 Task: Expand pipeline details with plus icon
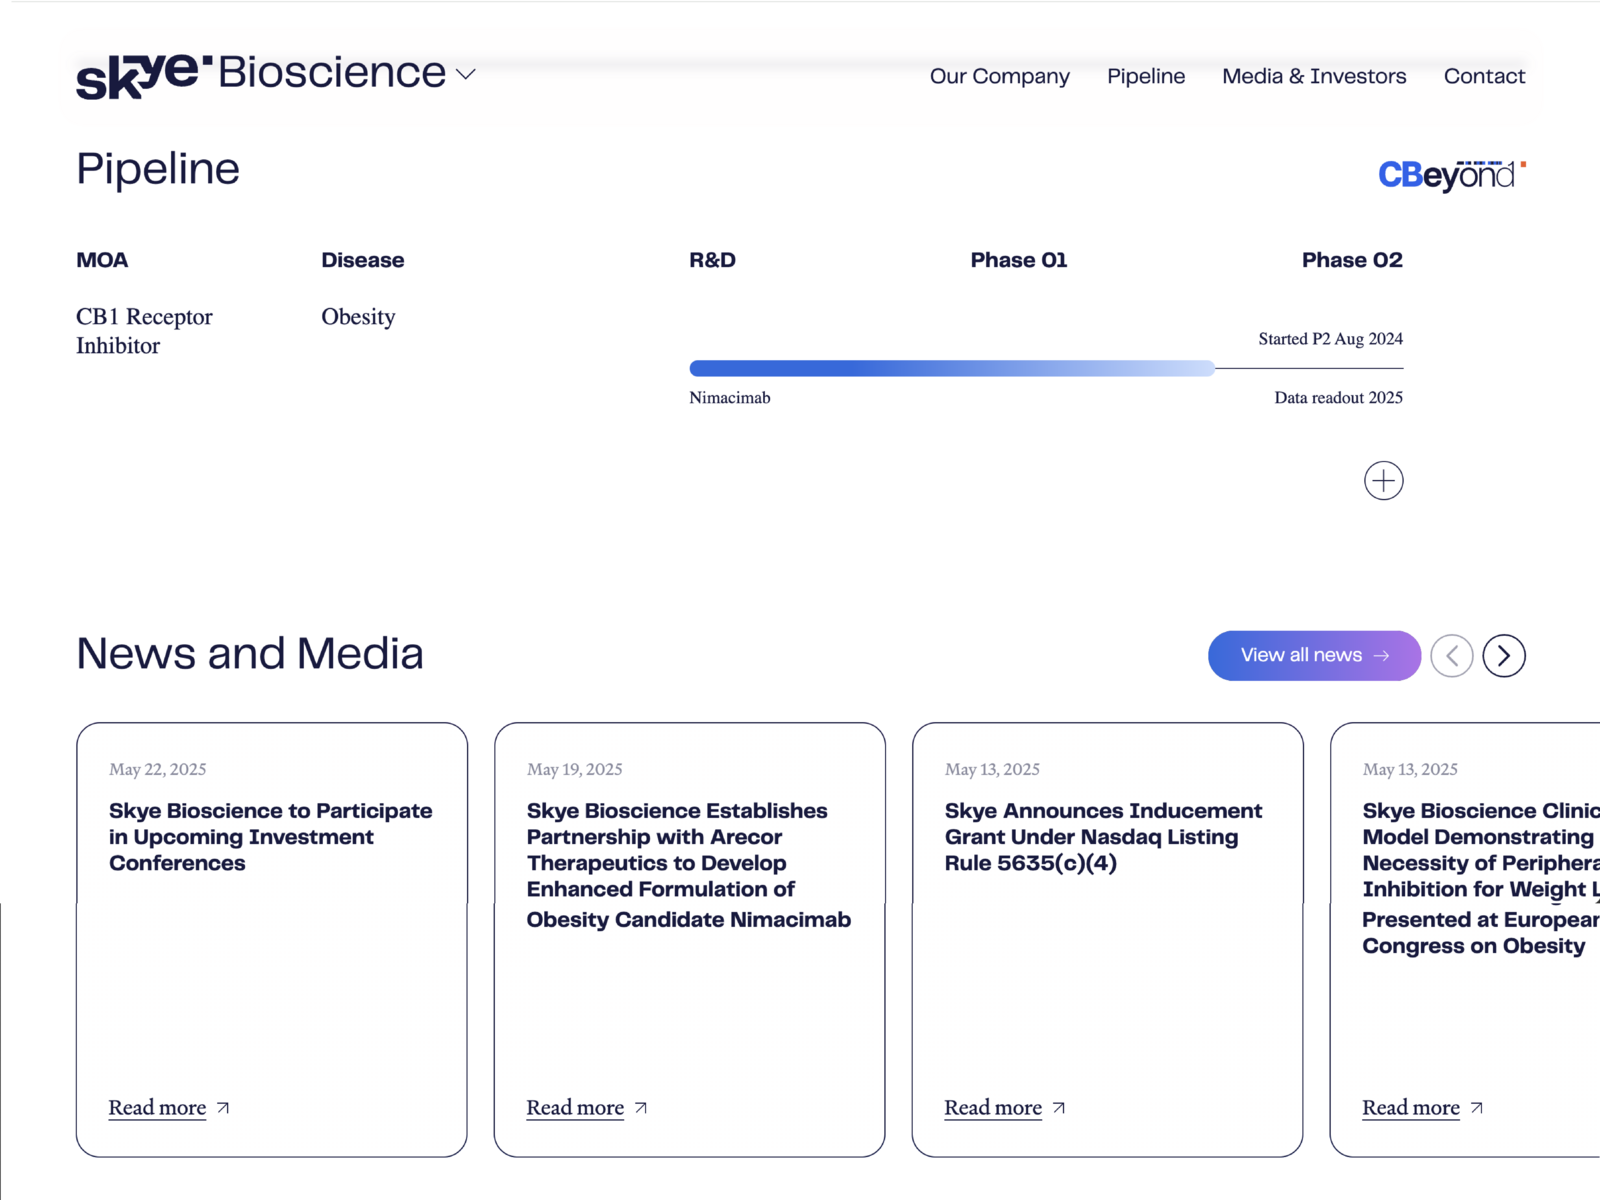point(1383,481)
